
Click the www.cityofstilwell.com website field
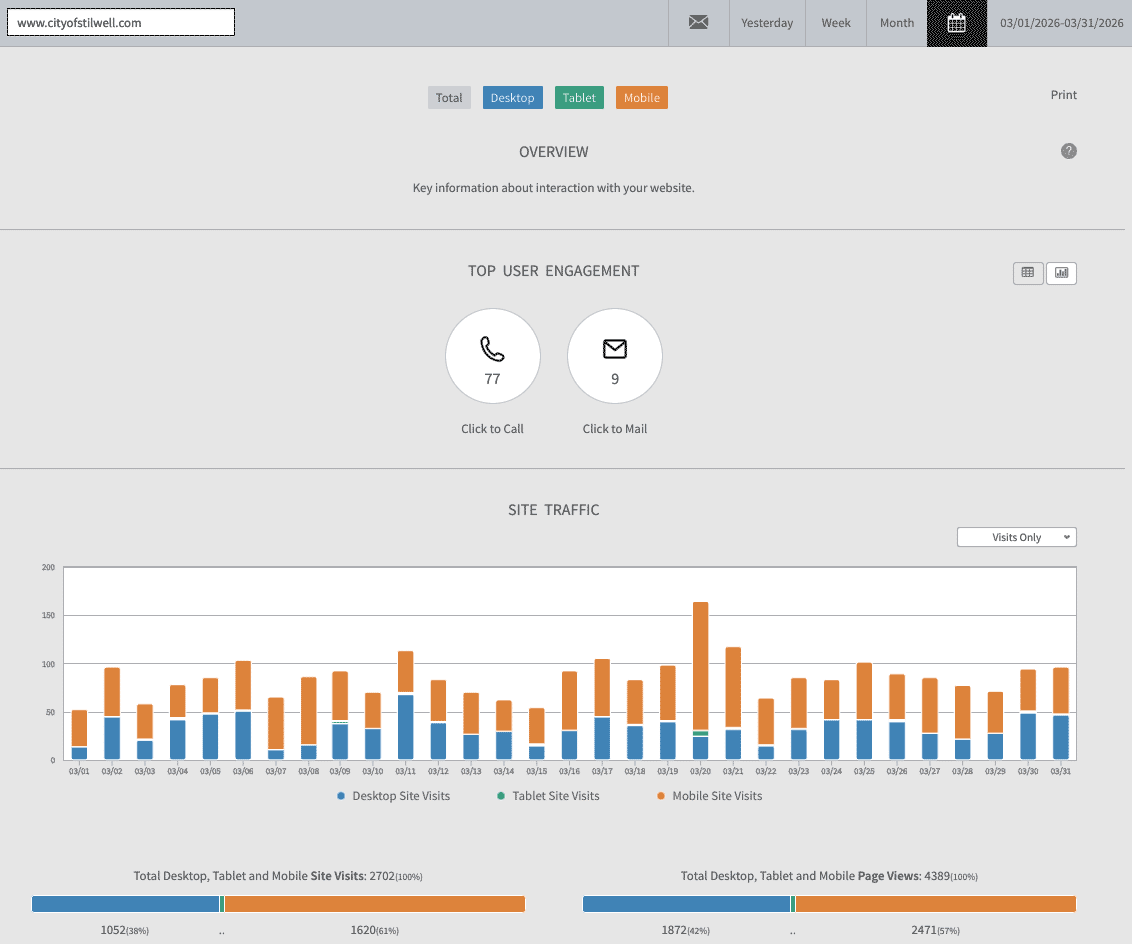tap(121, 22)
